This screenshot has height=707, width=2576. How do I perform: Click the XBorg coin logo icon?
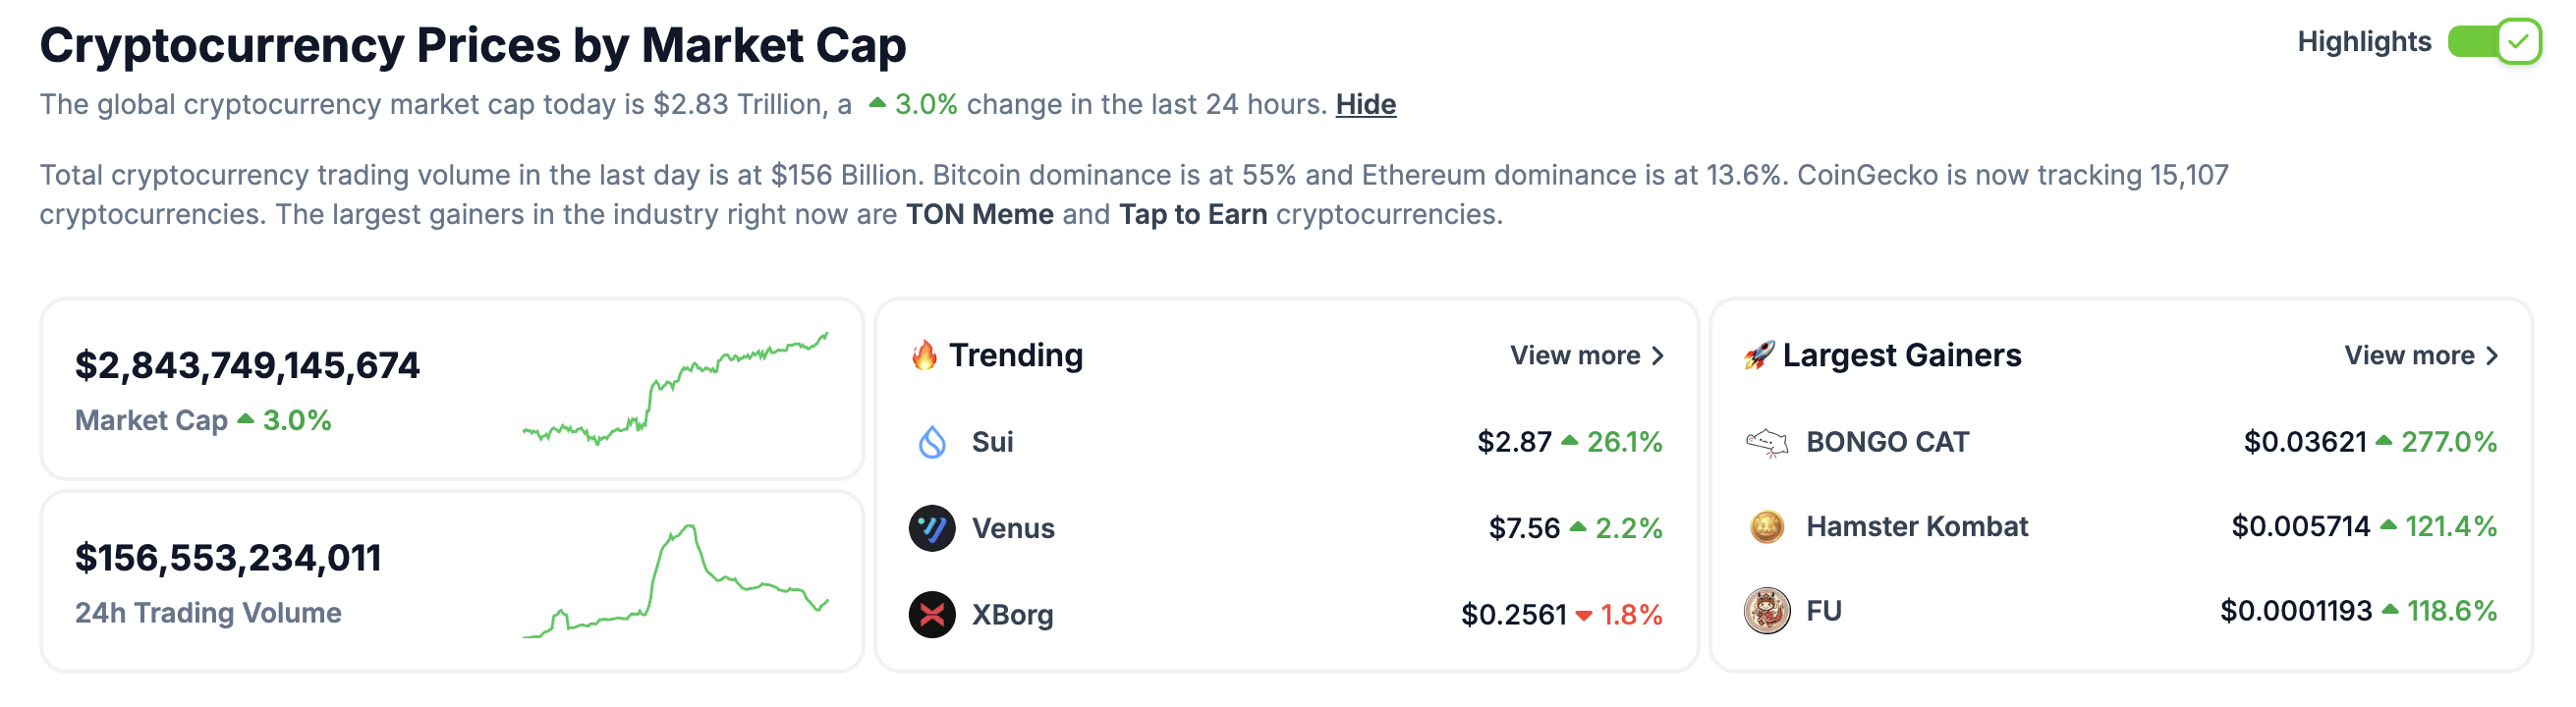pos(932,614)
